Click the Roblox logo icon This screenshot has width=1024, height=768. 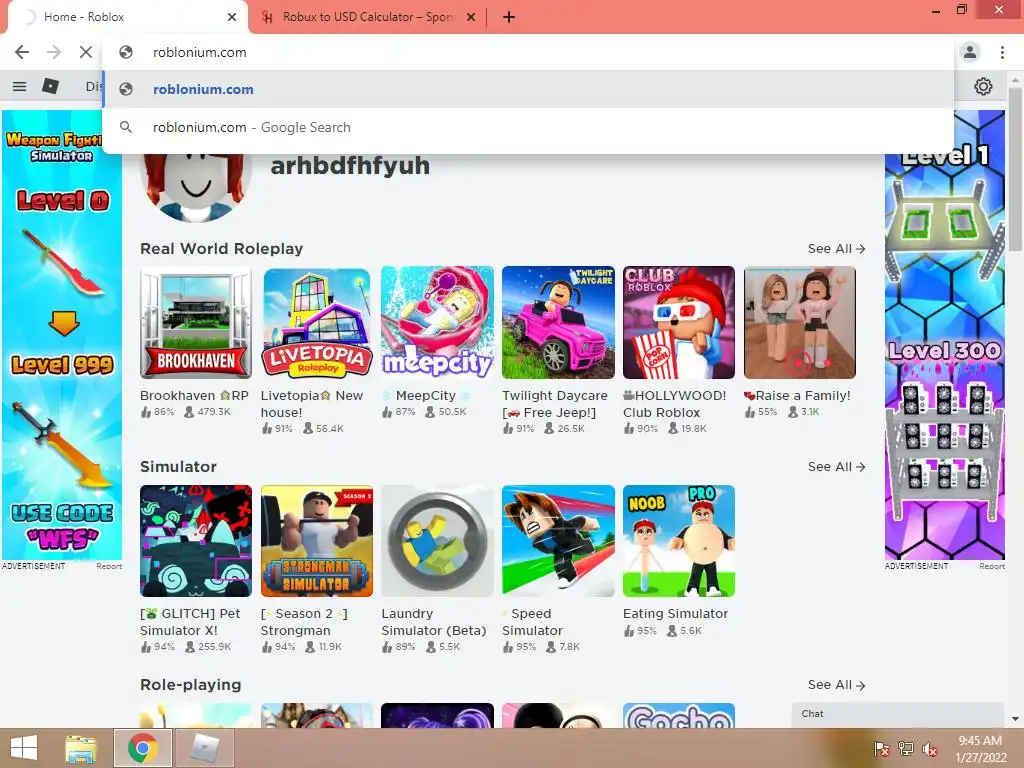point(50,86)
